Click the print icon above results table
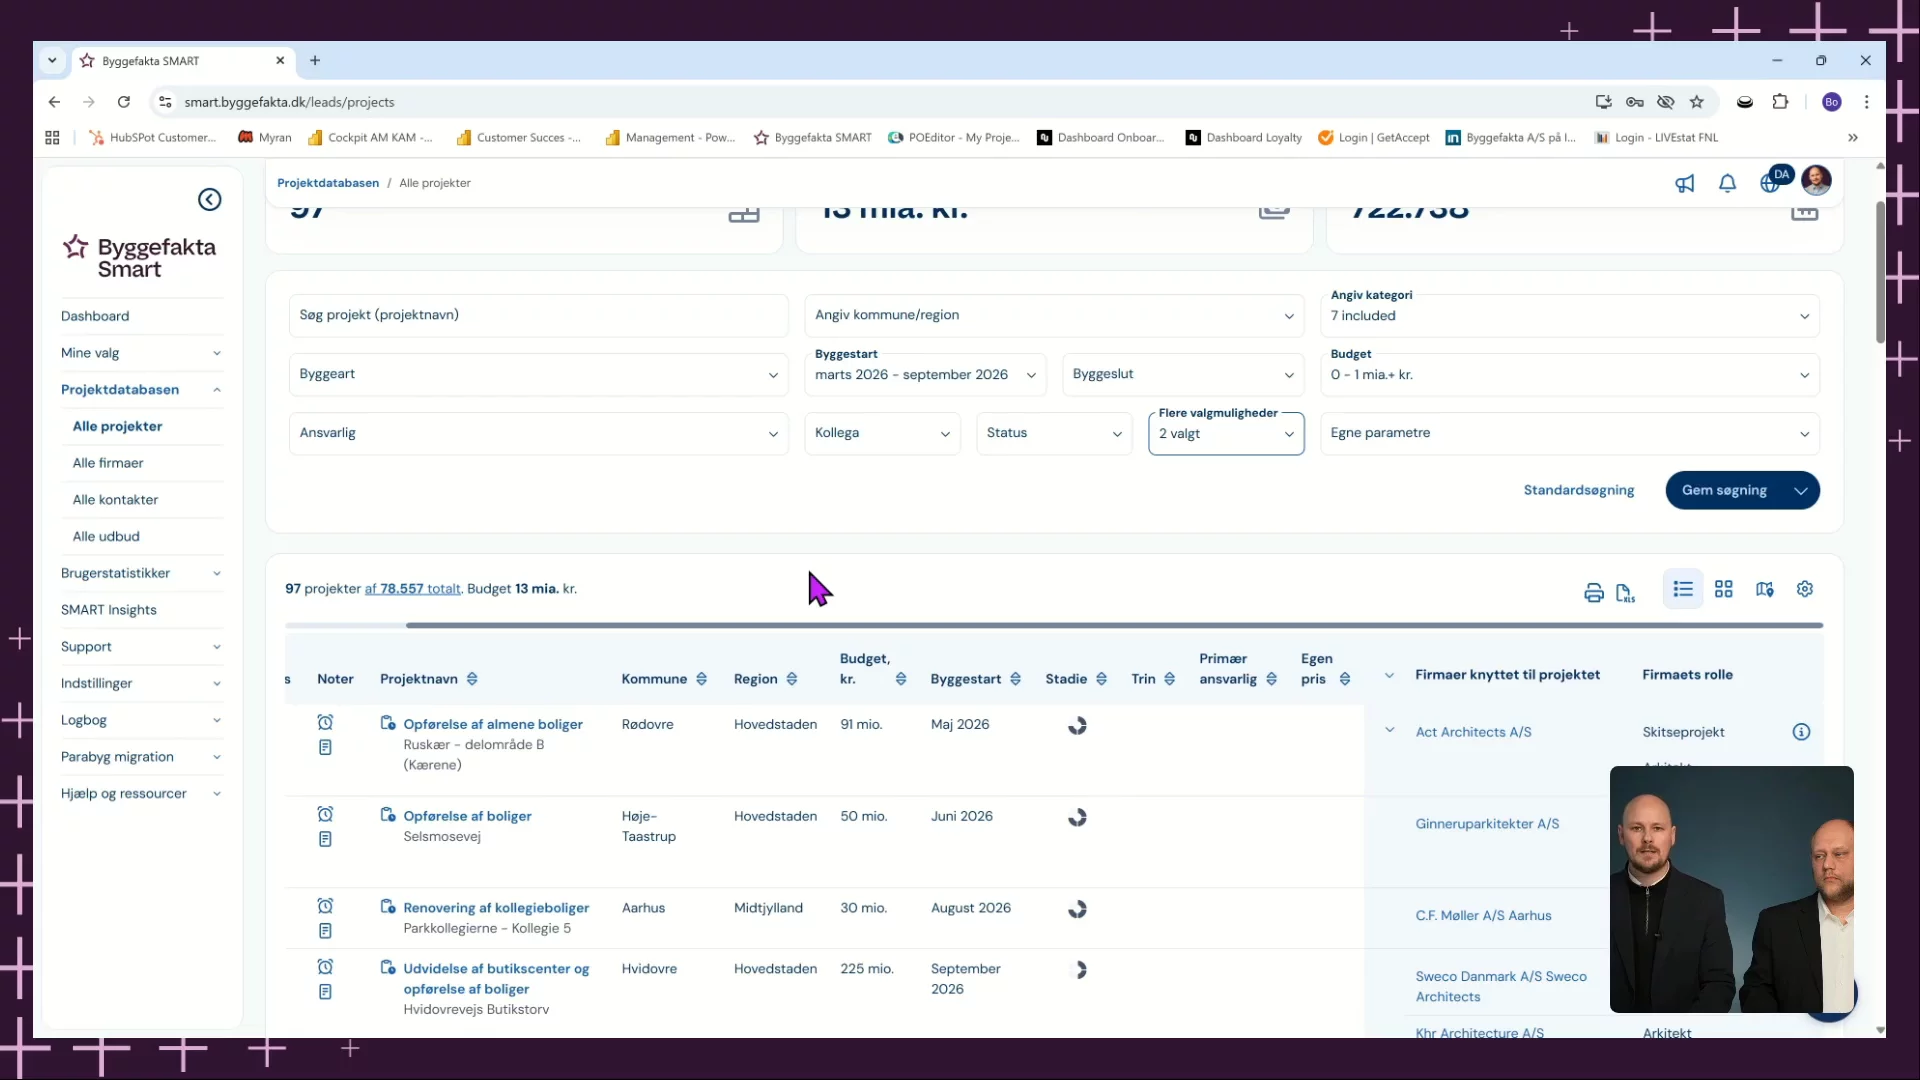This screenshot has height=1080, width=1920. [1593, 592]
